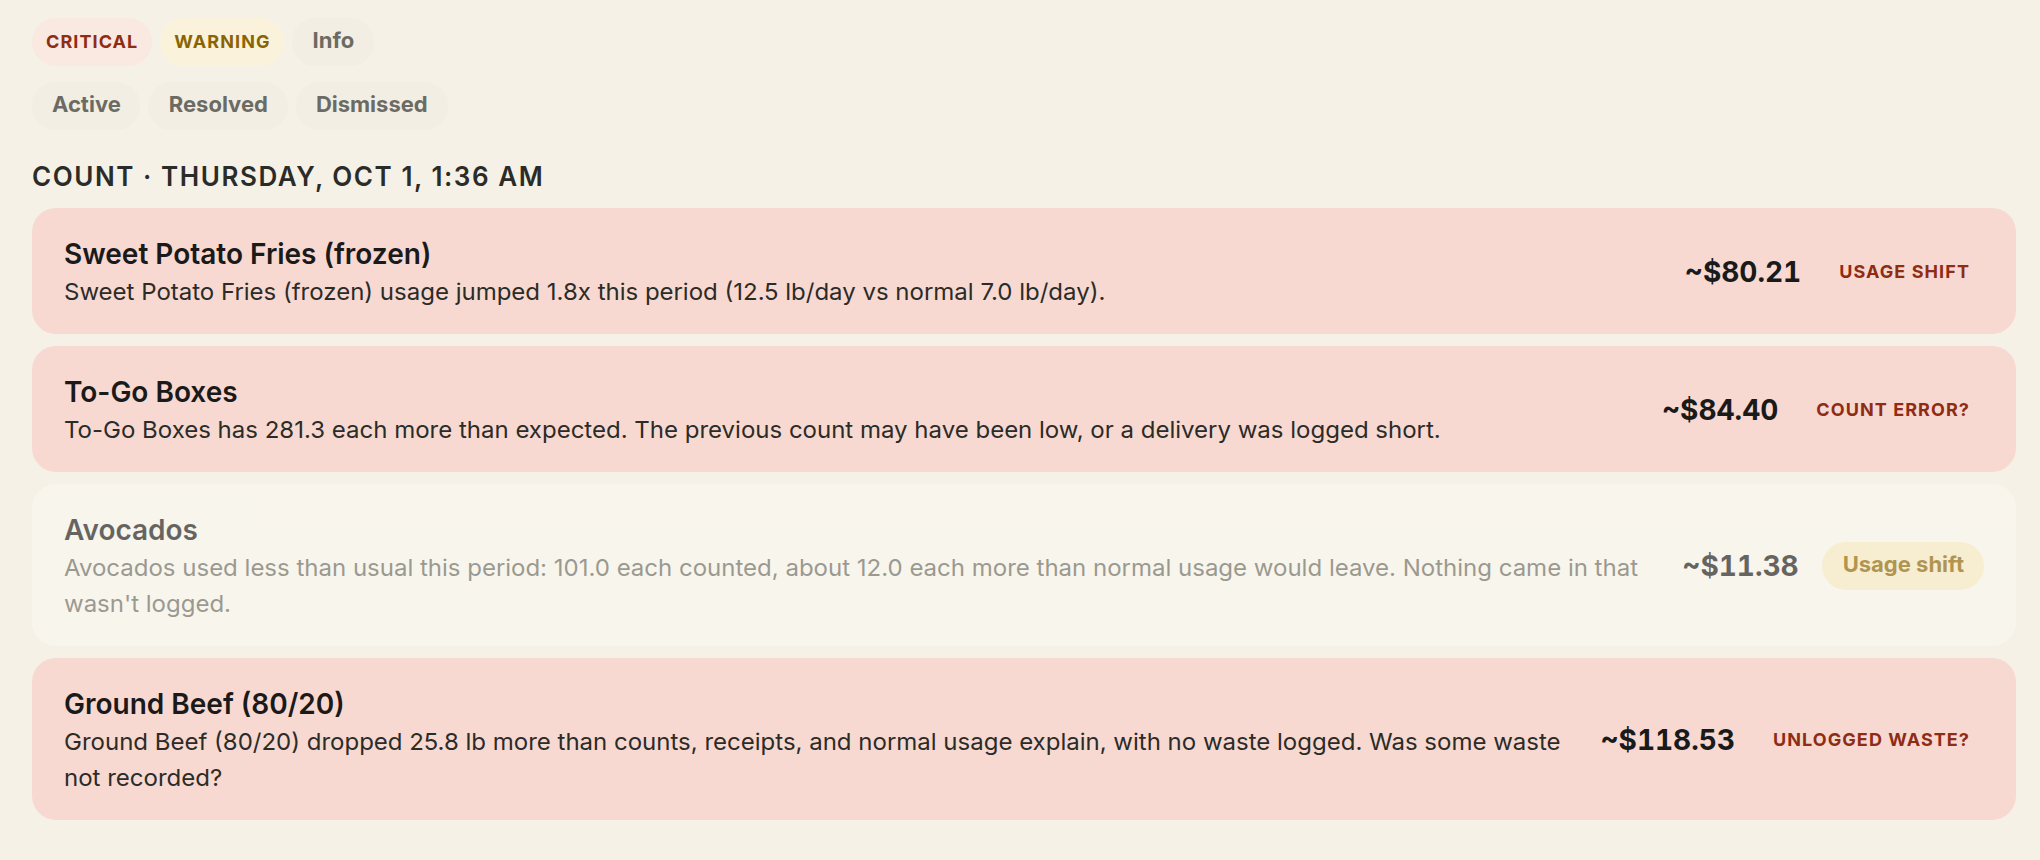Click the Count Thursday, Oct 1 heading
Viewport: 2040px width, 860px height.
point(288,177)
